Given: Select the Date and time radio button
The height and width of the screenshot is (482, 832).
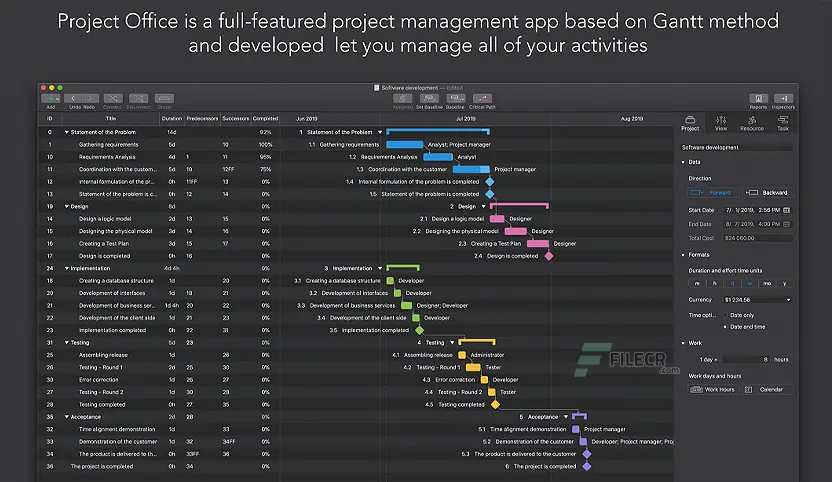Looking at the screenshot, I should point(725,326).
